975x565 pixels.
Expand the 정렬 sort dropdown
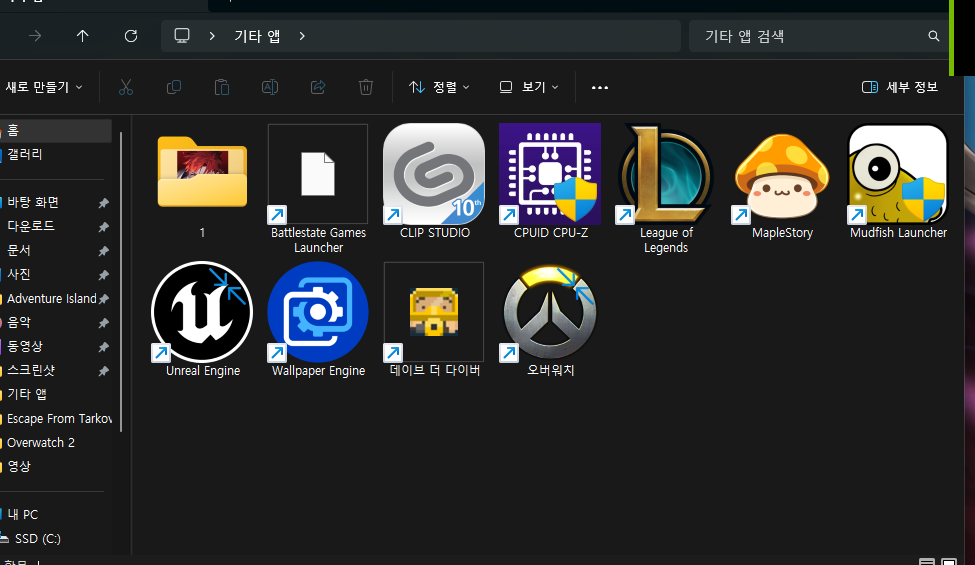pos(439,87)
